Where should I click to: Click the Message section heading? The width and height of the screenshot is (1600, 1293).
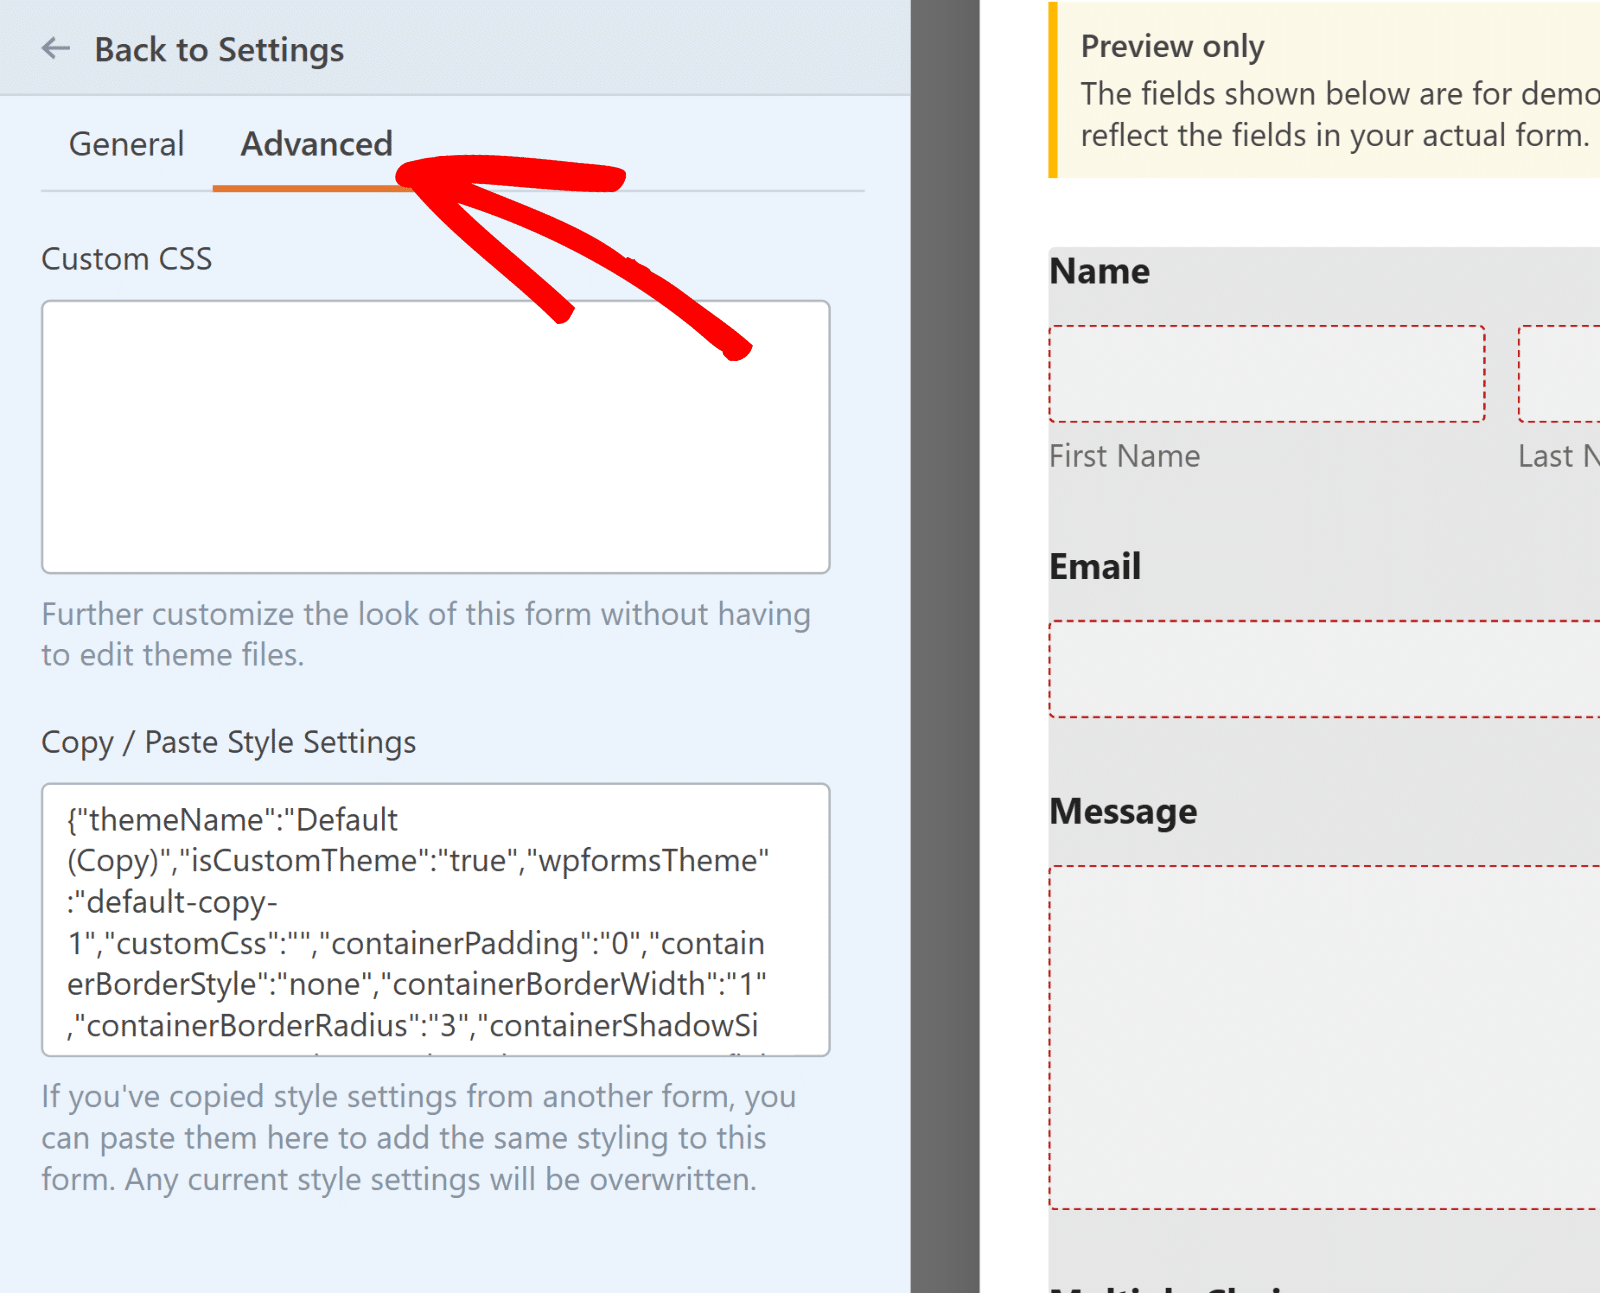(x=1123, y=811)
